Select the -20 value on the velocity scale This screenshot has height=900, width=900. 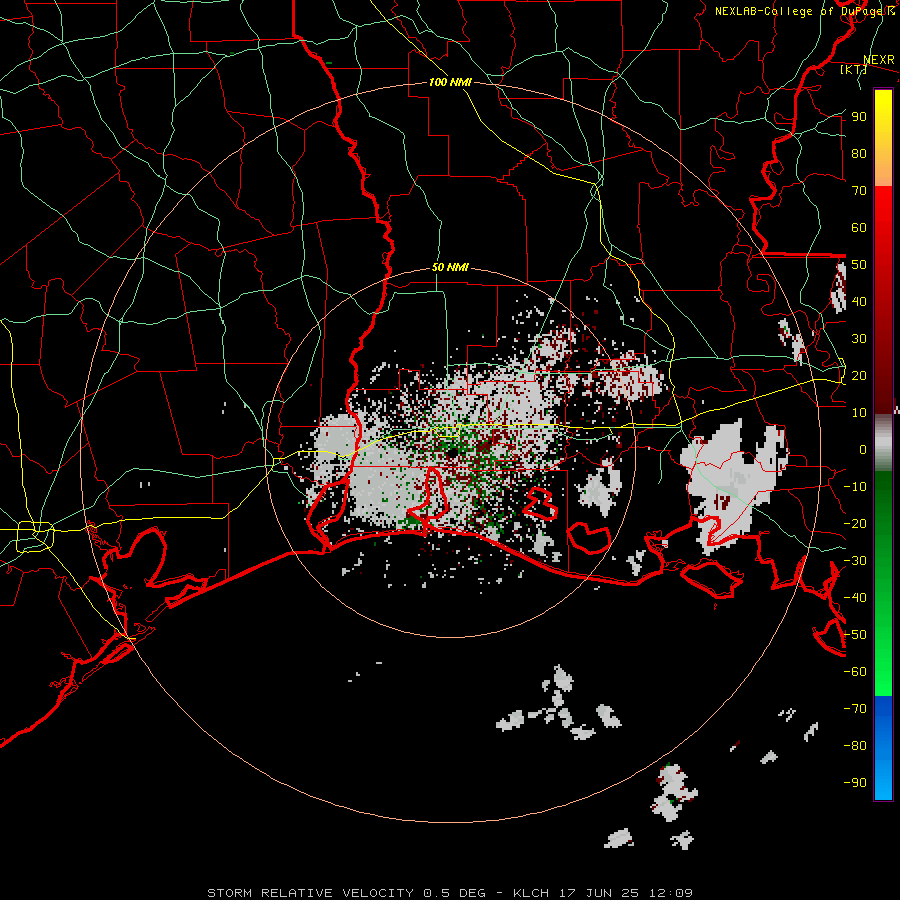point(855,523)
